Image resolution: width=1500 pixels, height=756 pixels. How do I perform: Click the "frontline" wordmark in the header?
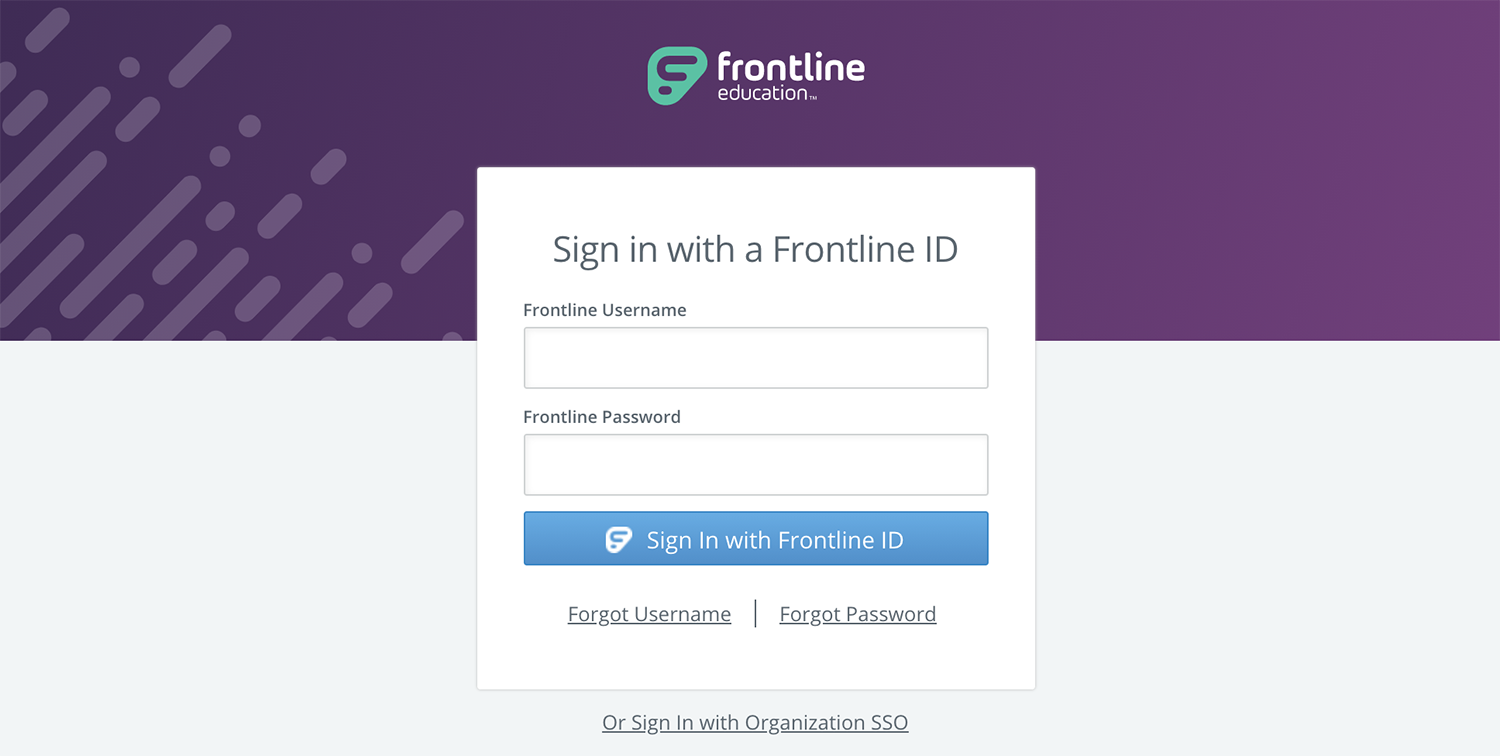click(791, 68)
